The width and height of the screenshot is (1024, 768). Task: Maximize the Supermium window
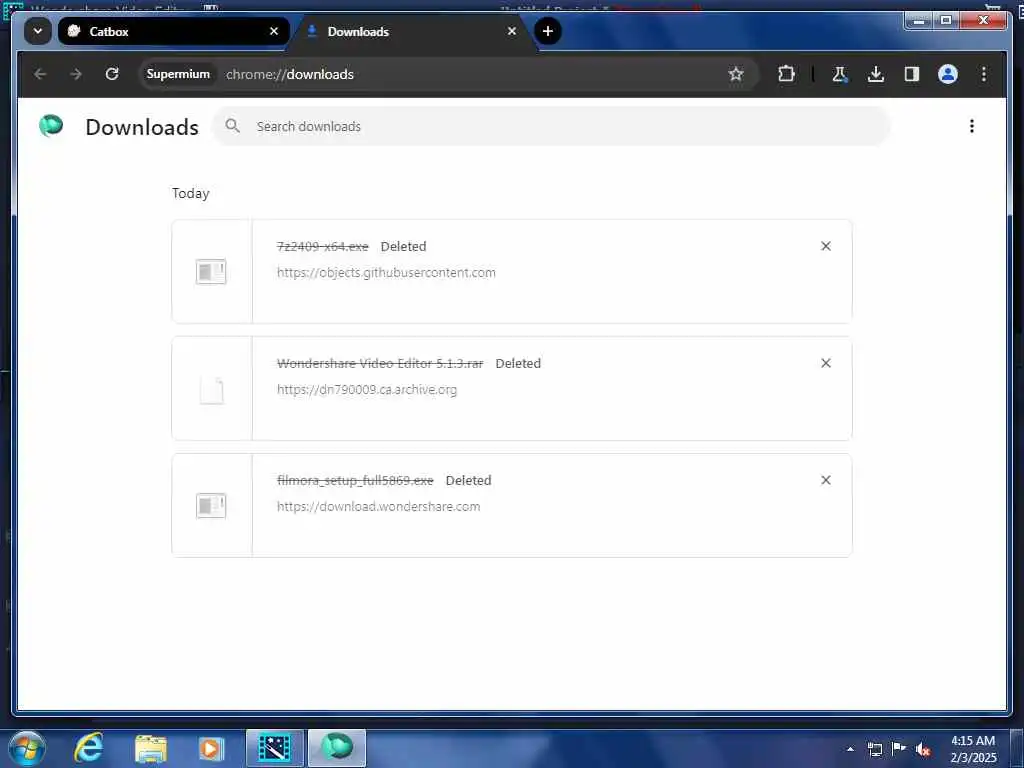coord(946,21)
